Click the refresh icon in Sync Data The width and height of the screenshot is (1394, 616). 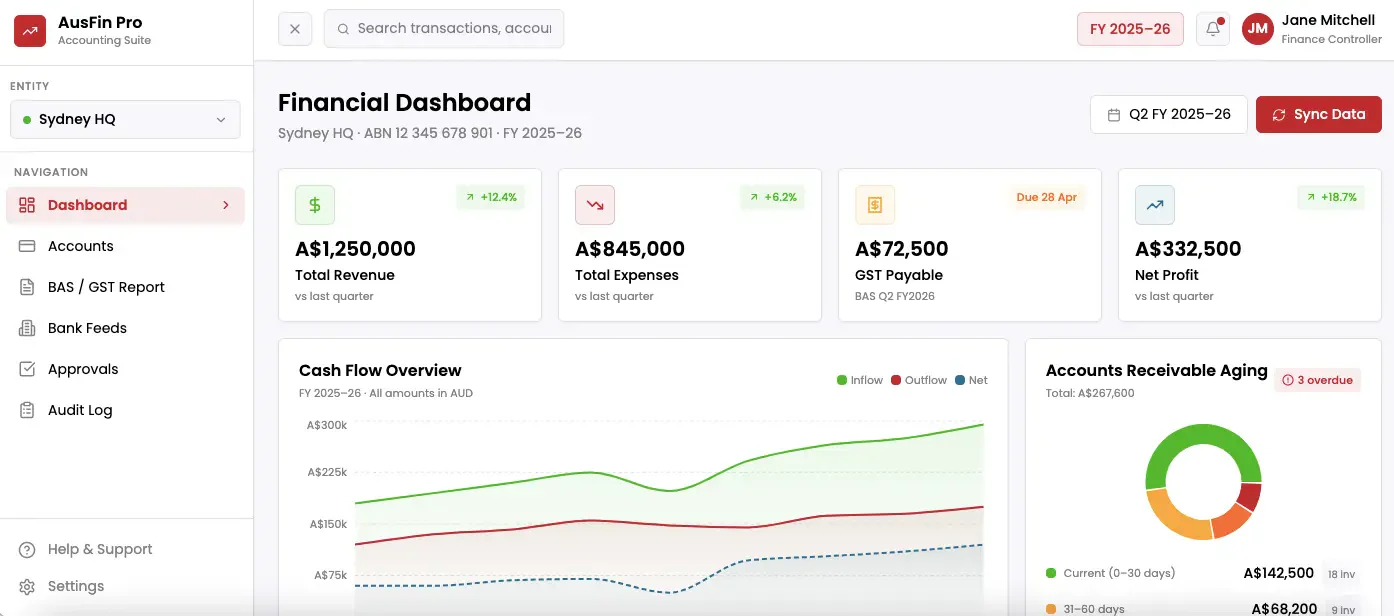1279,115
